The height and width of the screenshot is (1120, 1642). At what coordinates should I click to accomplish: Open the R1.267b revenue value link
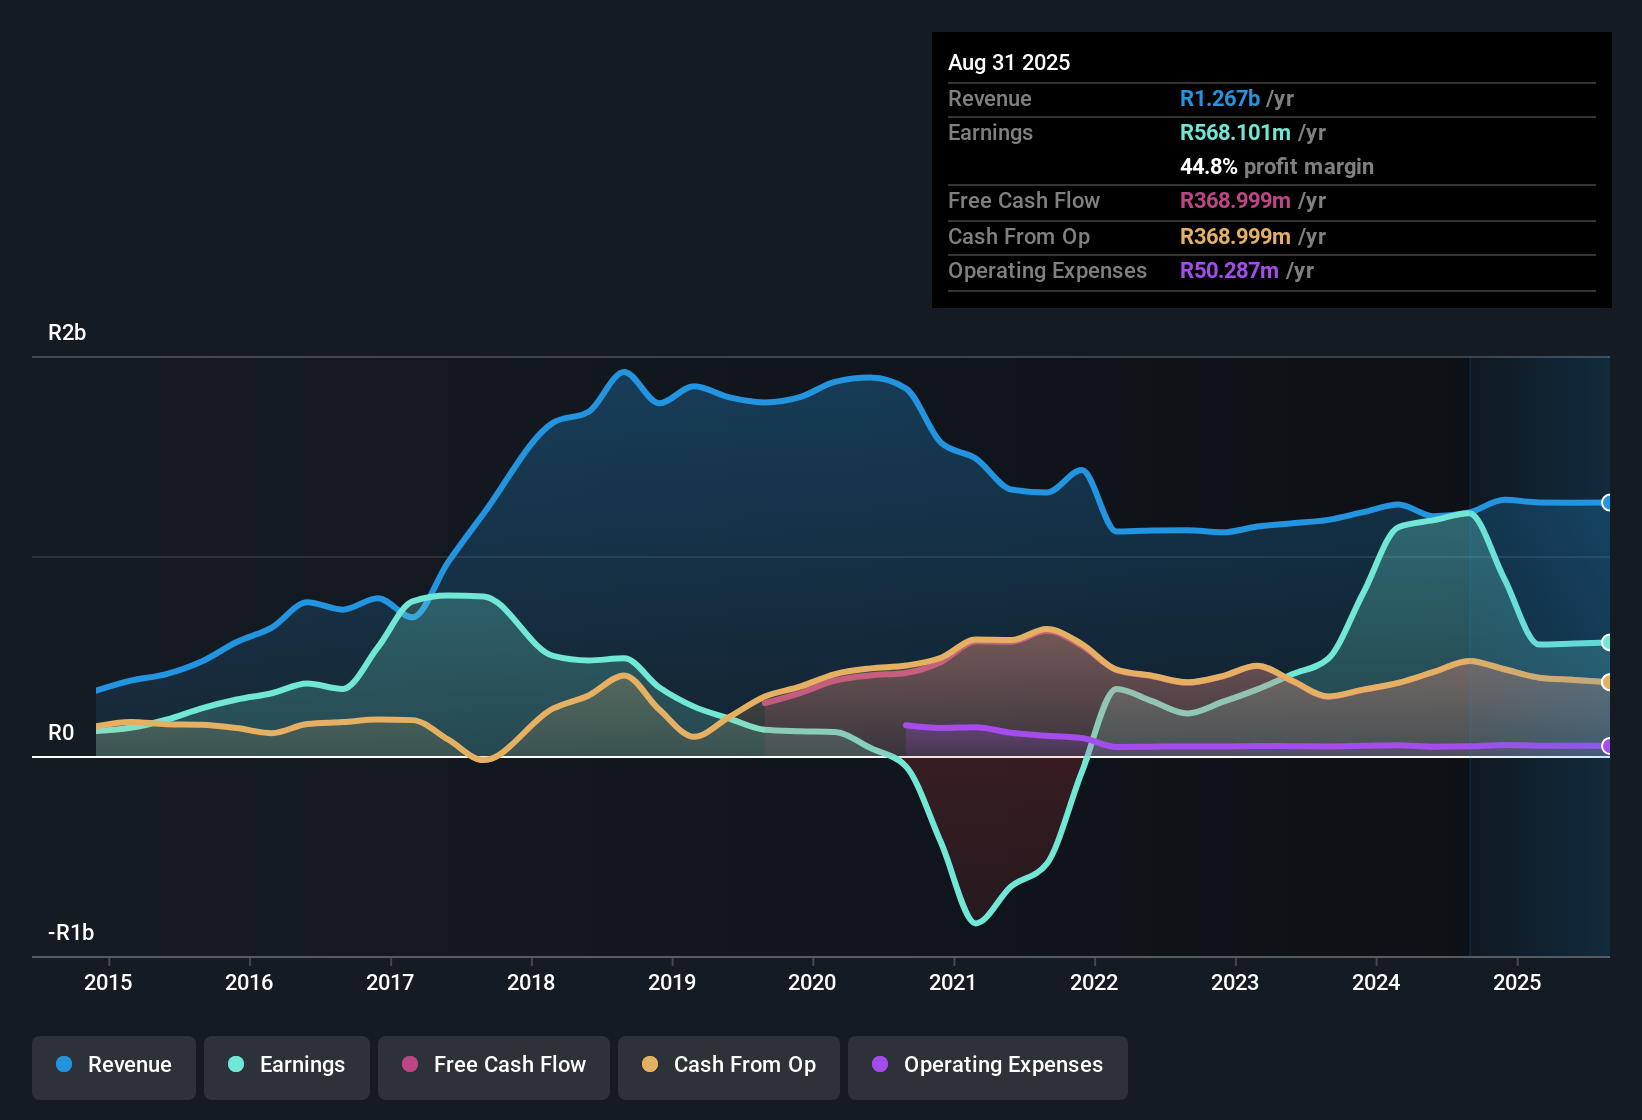pyautogui.click(x=1219, y=99)
